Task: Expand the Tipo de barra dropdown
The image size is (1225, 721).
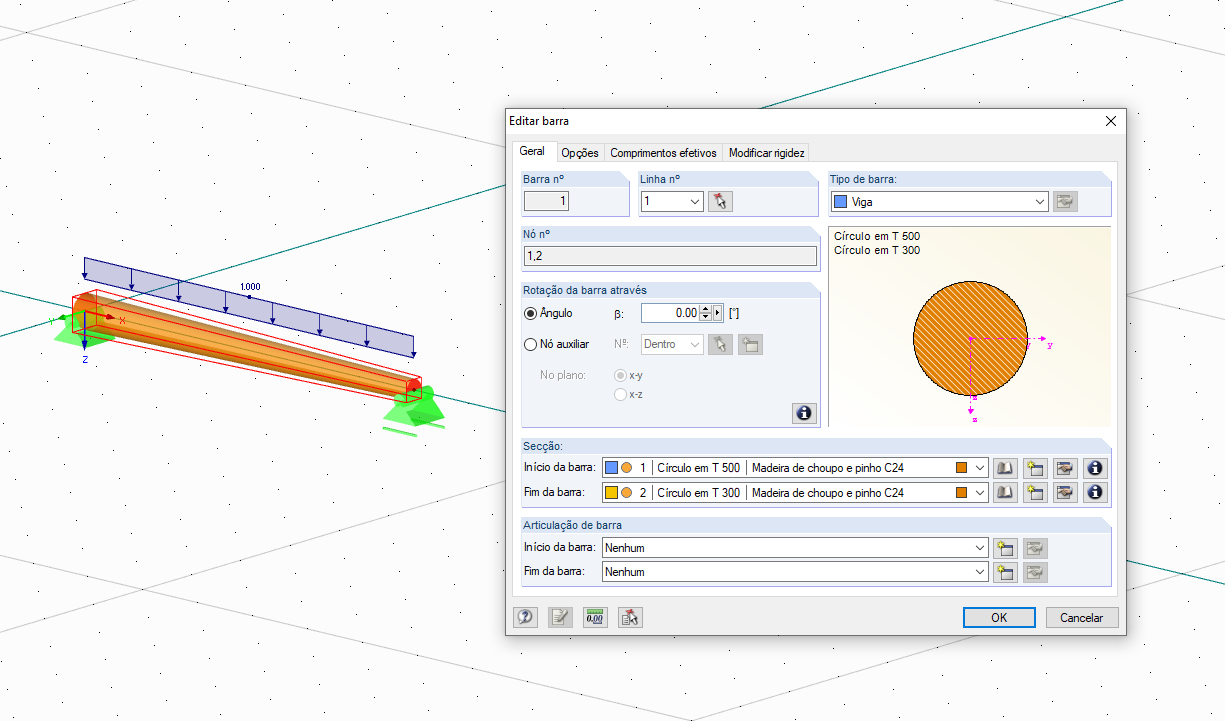Action: coord(1040,200)
